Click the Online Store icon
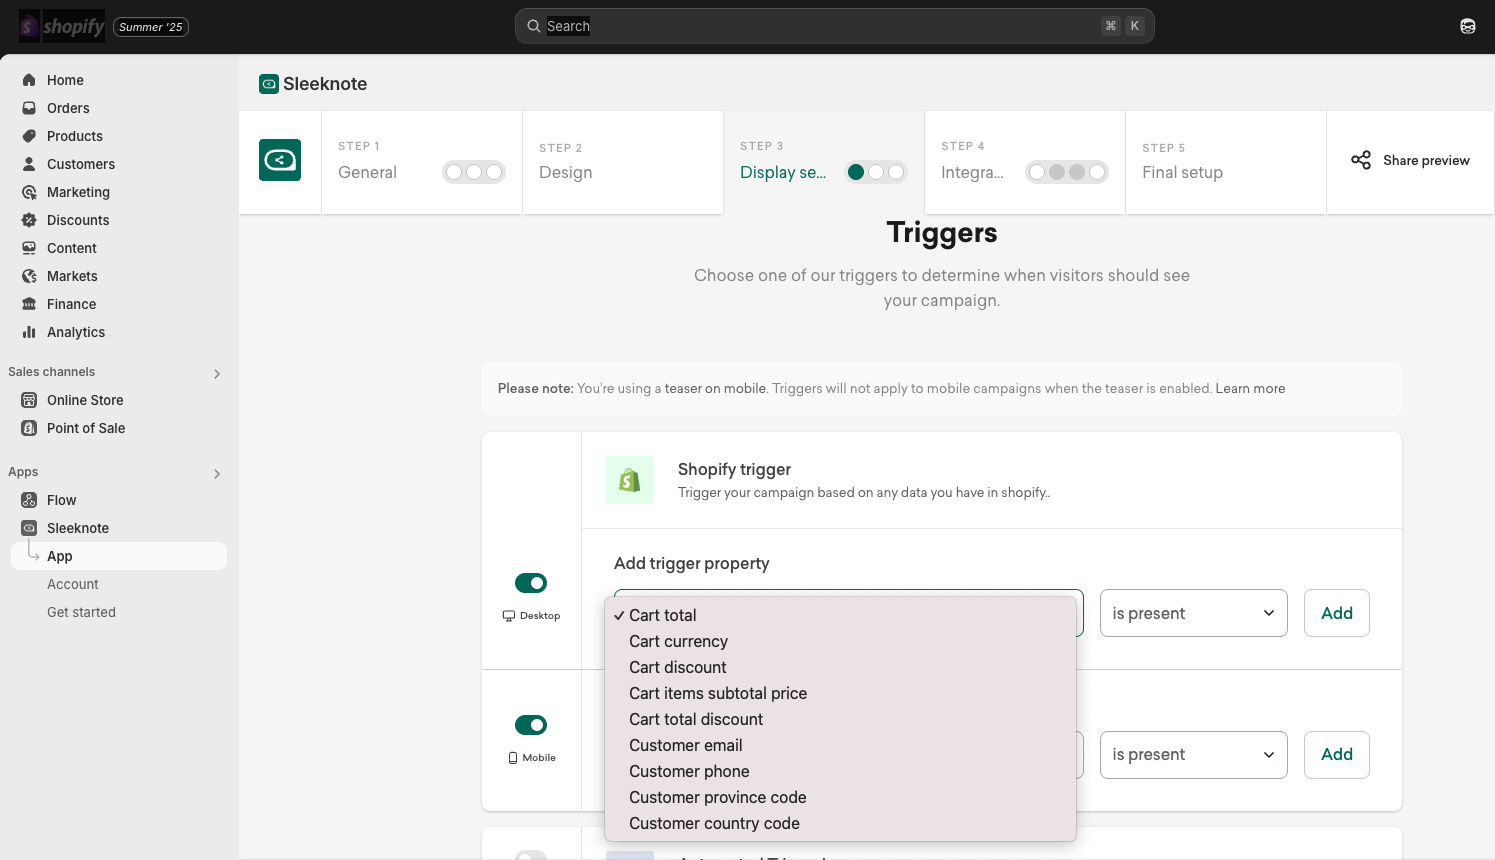Viewport: 1495px width, 860px height. (x=29, y=400)
